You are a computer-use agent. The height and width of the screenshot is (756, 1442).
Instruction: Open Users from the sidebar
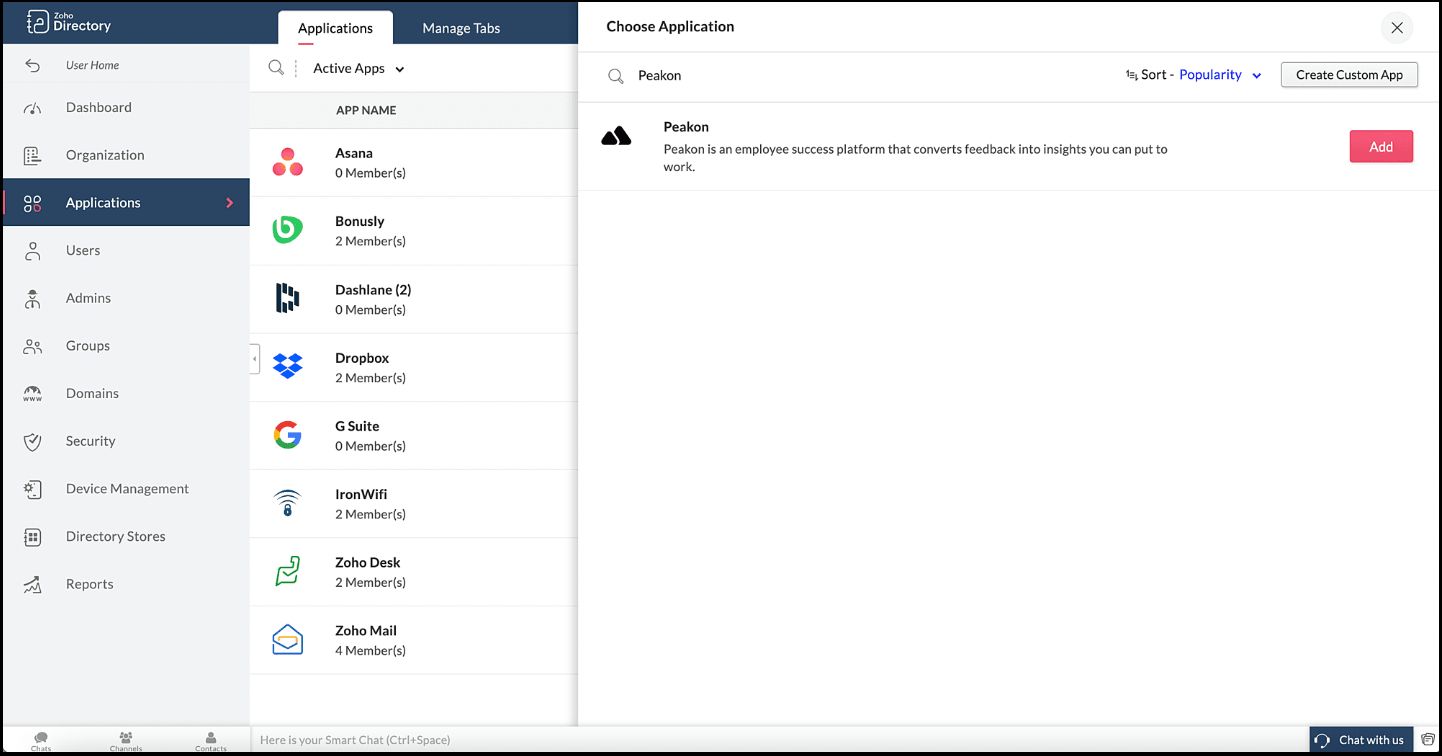click(x=83, y=250)
